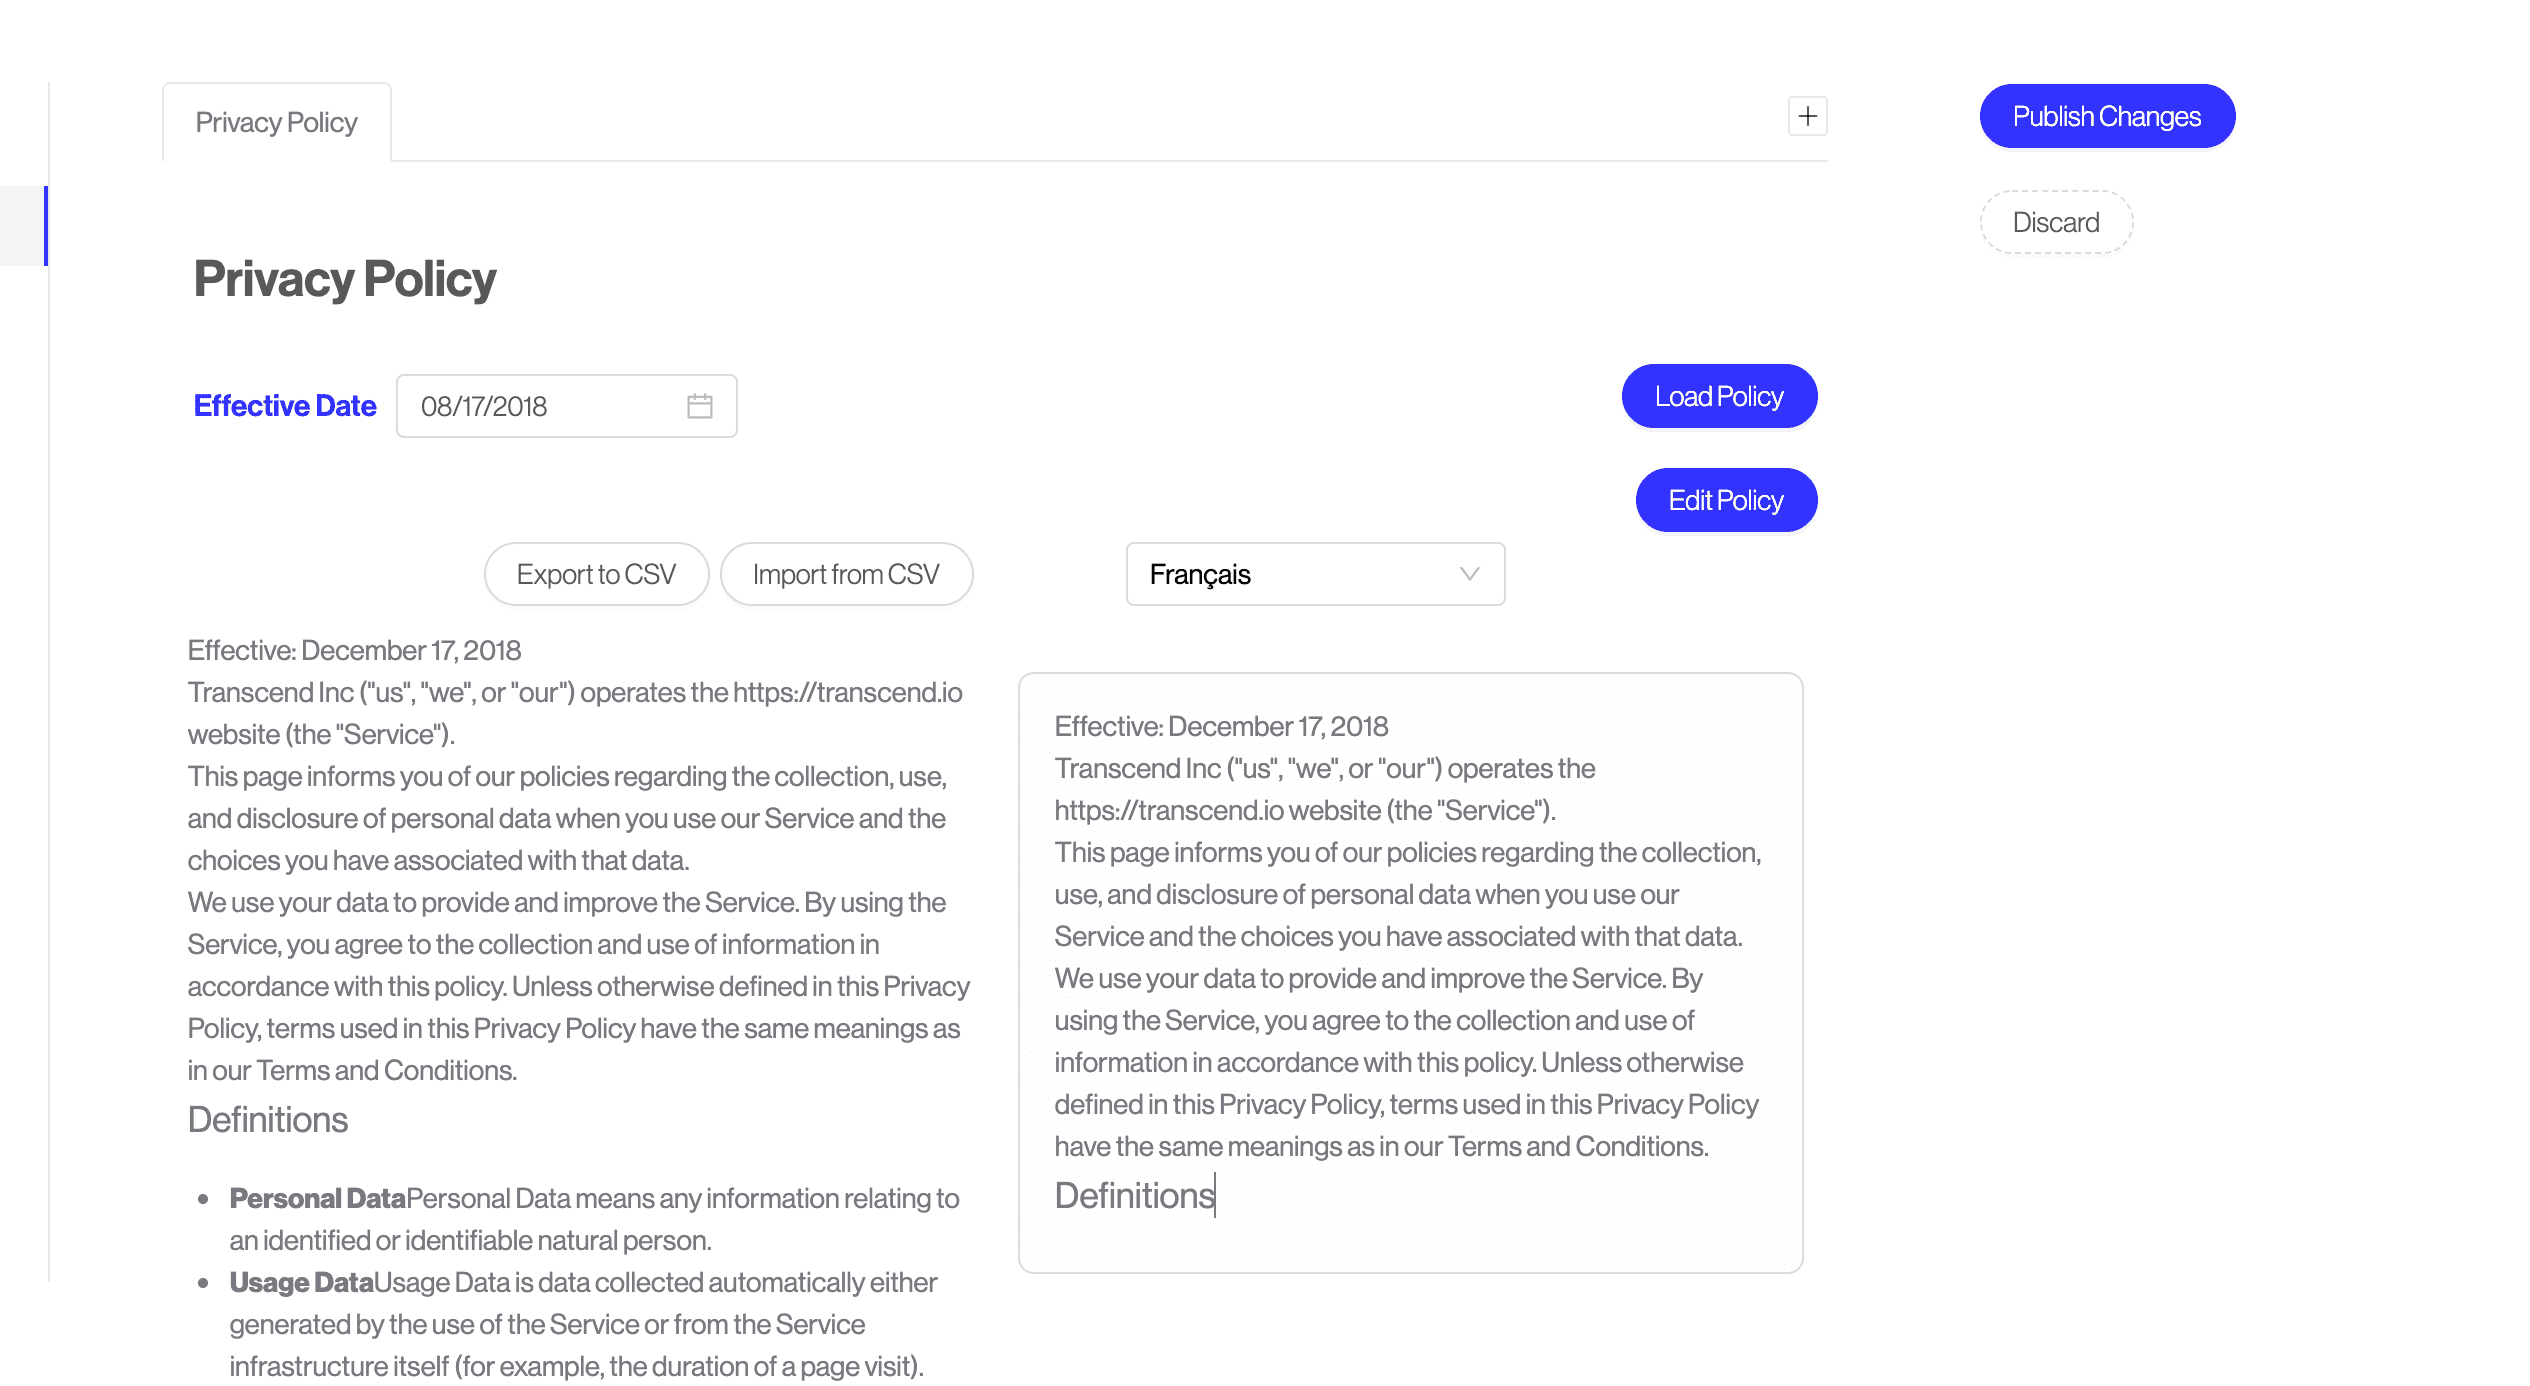Image resolution: width=2530 pixels, height=1386 pixels.
Task: Click the first line in the translation editor box
Action: (1220, 726)
